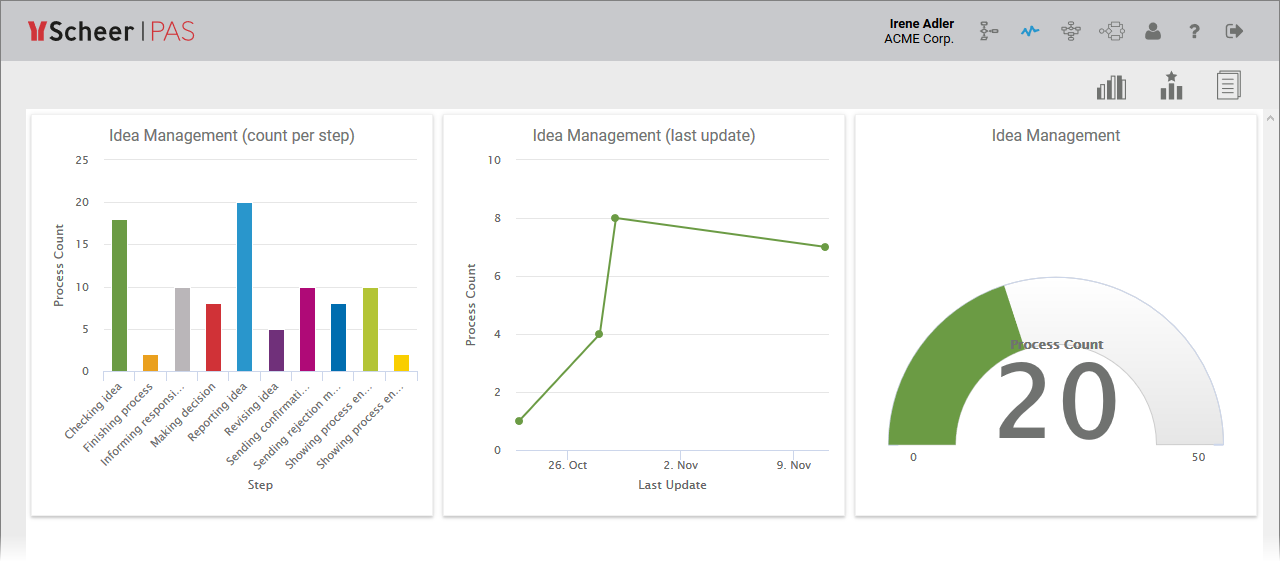Click the question mark help icon

pyautogui.click(x=1194, y=31)
